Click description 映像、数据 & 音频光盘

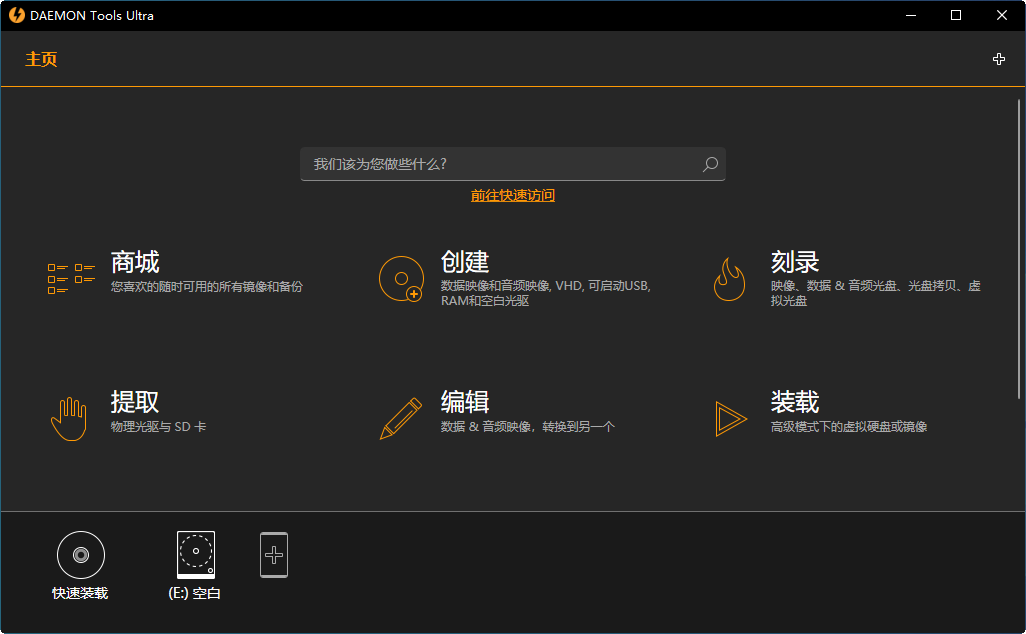coord(876,293)
